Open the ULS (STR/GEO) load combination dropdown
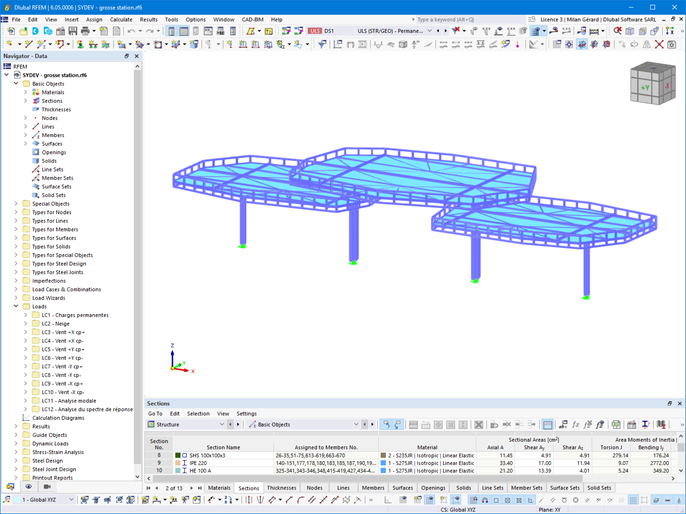Viewport: 686px width, 514px height. click(429, 31)
